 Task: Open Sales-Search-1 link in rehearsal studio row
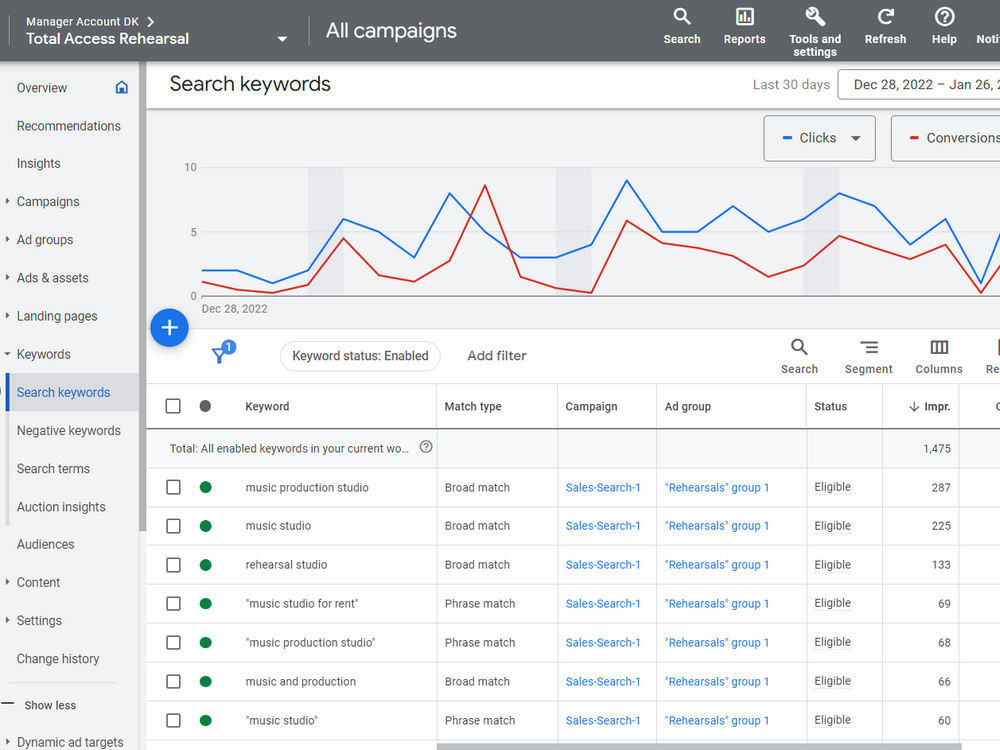tap(603, 565)
